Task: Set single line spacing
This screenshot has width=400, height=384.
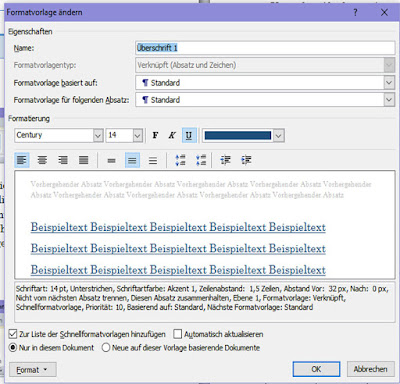Action: pos(112,160)
